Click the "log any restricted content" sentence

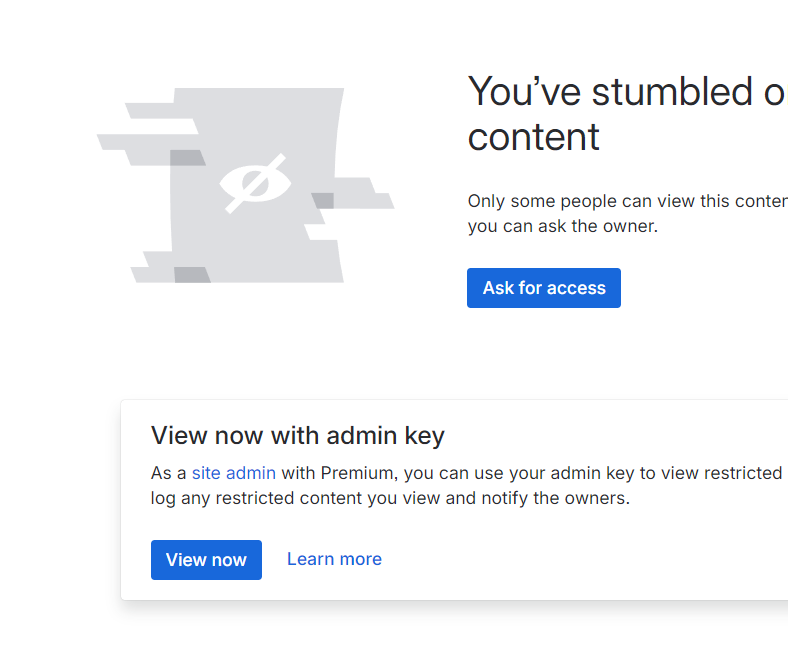click(x=256, y=498)
